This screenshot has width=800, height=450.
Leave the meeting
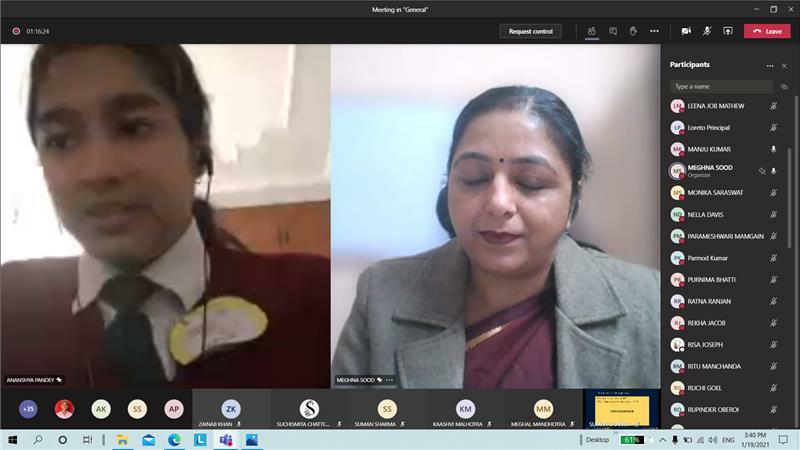point(767,31)
